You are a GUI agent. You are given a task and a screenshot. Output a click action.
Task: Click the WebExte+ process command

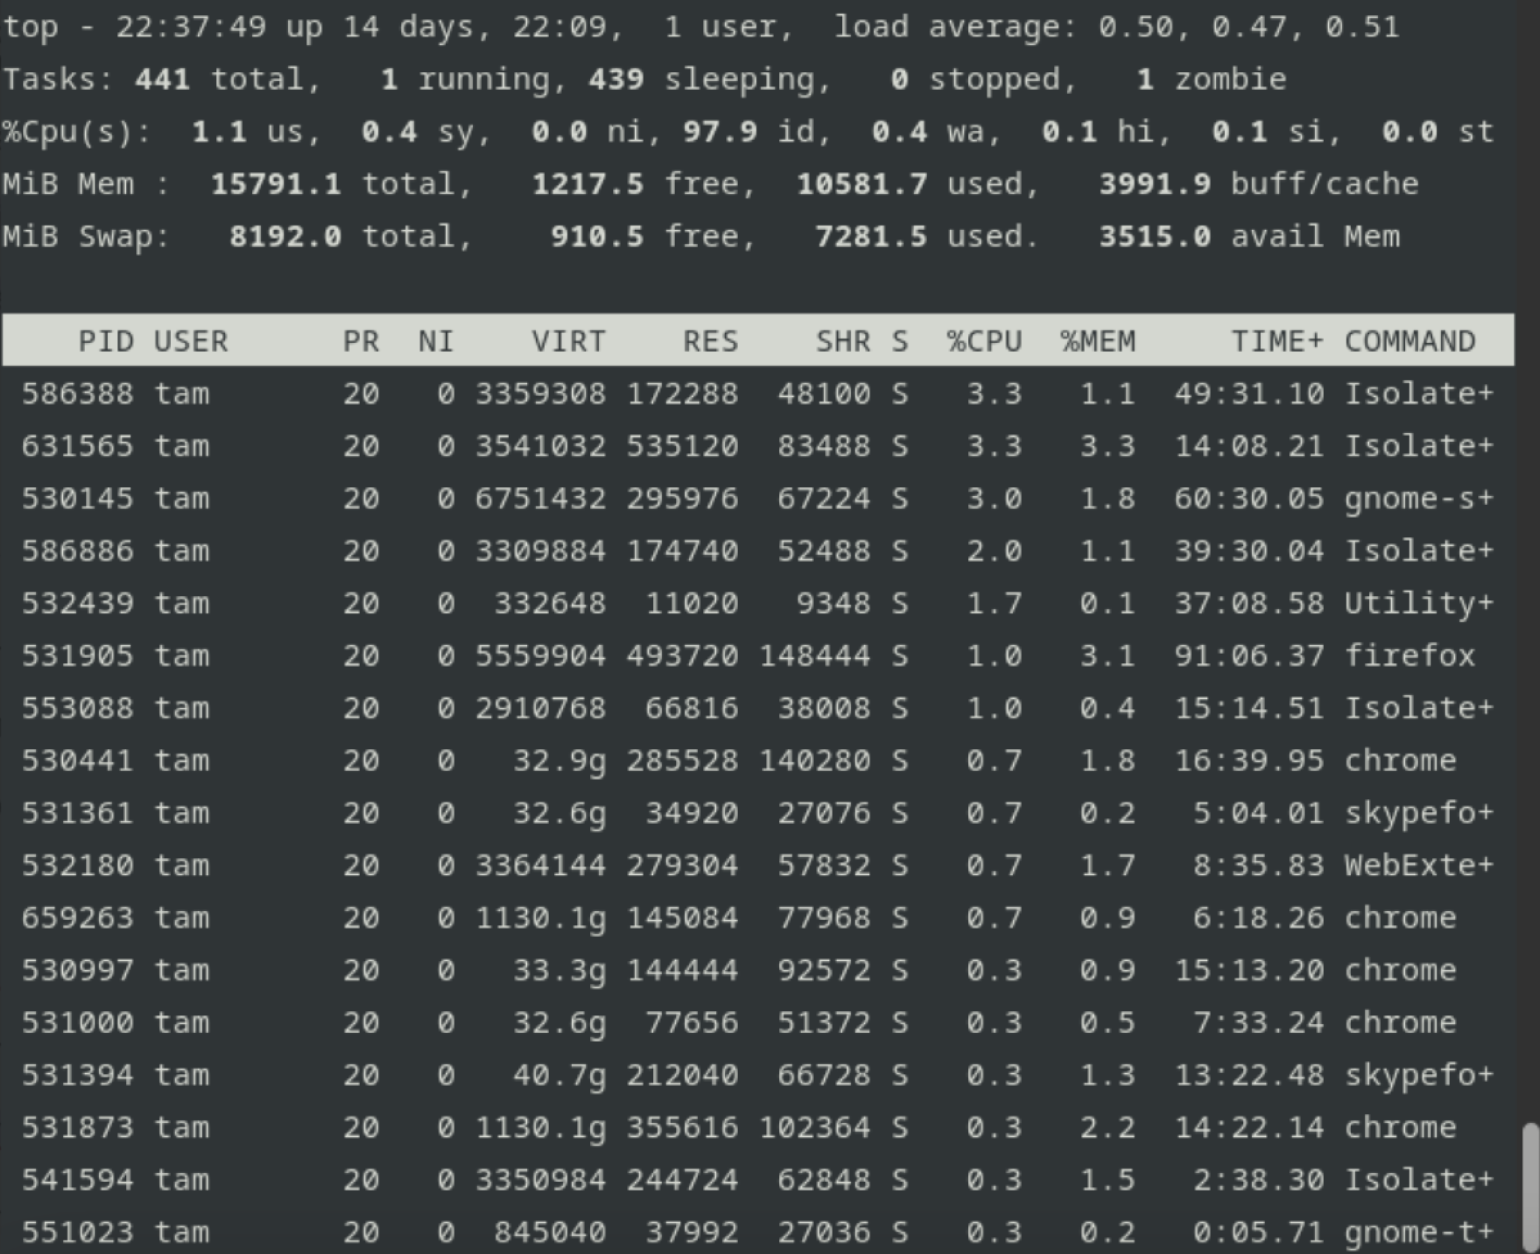[1418, 866]
